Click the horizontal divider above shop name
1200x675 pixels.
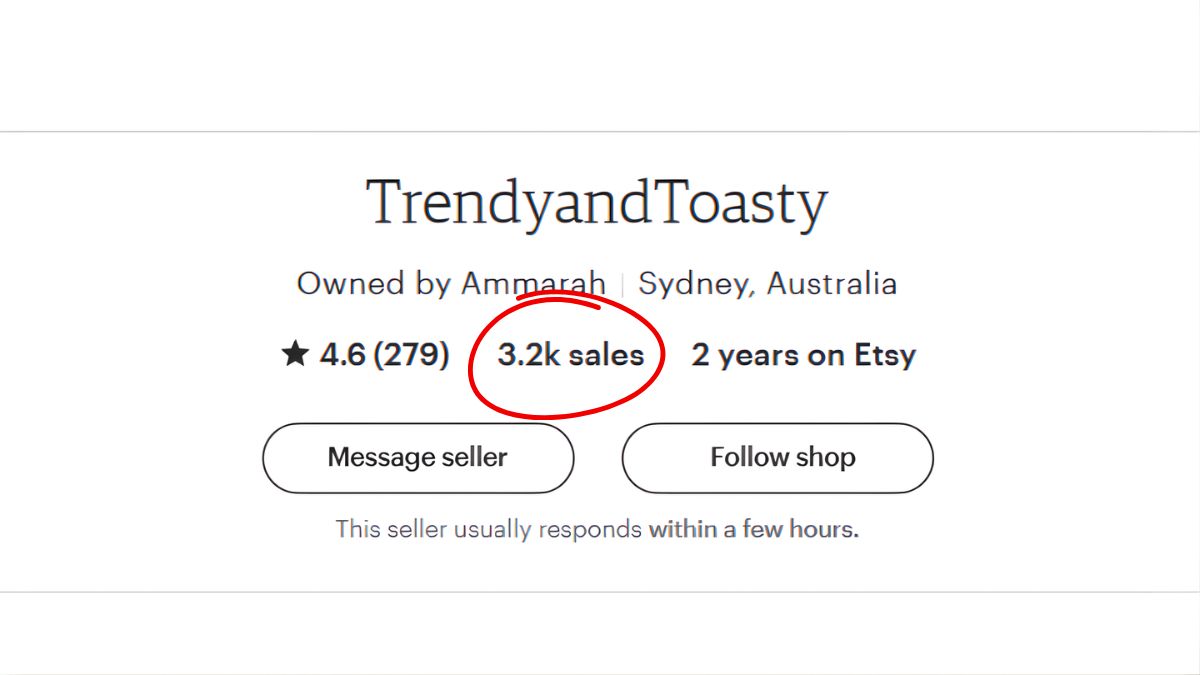click(x=600, y=132)
